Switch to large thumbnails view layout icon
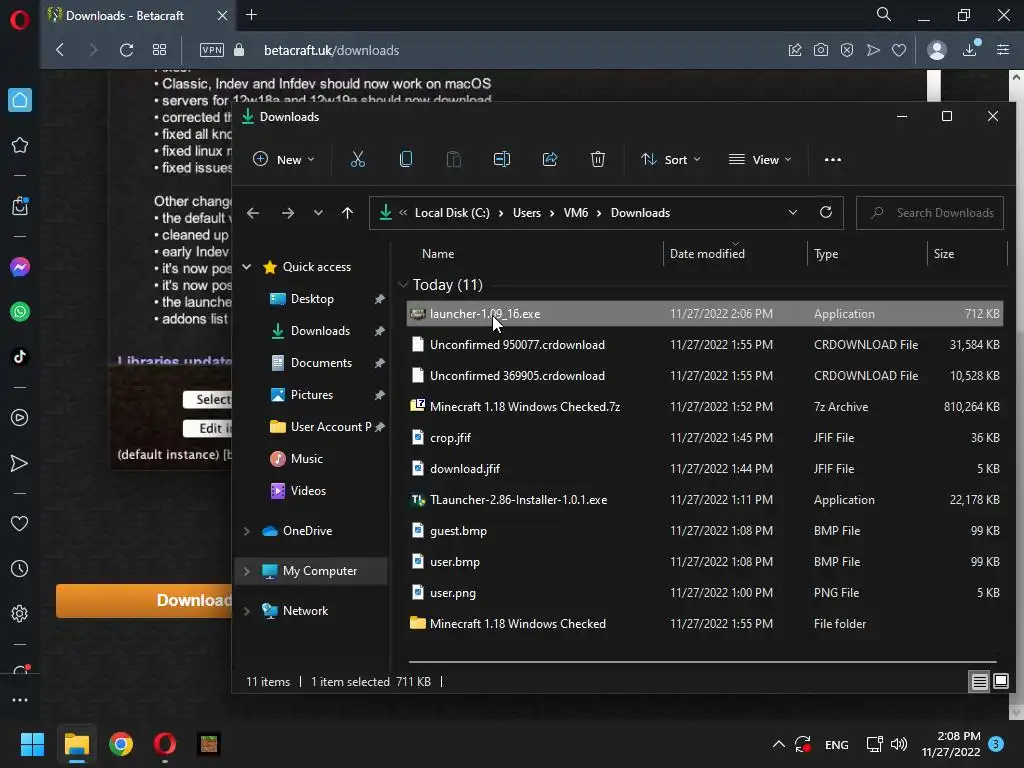The width and height of the screenshot is (1024, 768). tap(1000, 682)
